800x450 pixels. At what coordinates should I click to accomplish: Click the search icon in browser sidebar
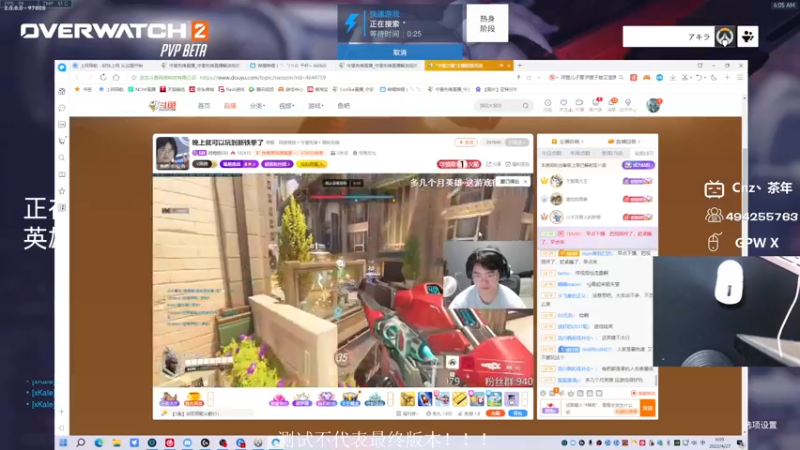coord(62,158)
